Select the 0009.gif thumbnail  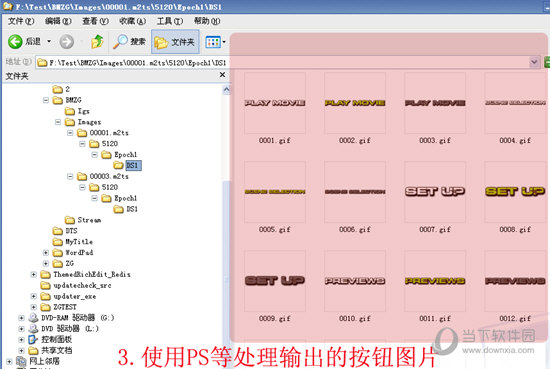(275, 281)
